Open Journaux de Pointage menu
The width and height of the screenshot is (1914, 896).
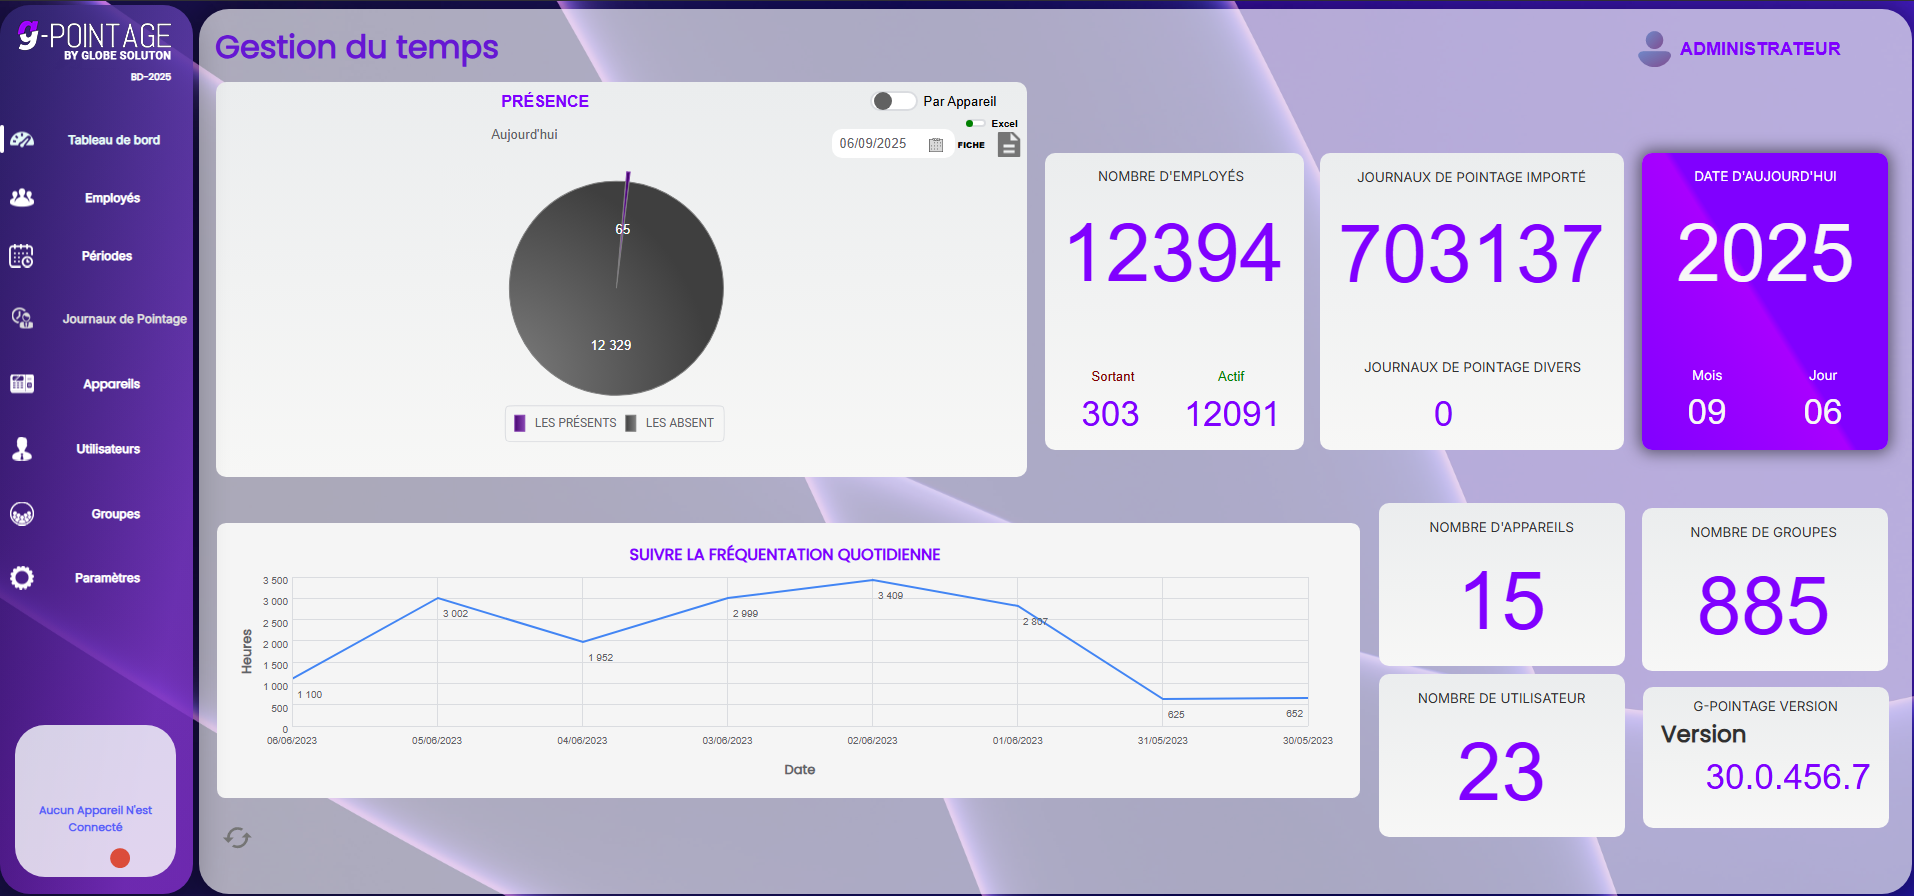124,319
